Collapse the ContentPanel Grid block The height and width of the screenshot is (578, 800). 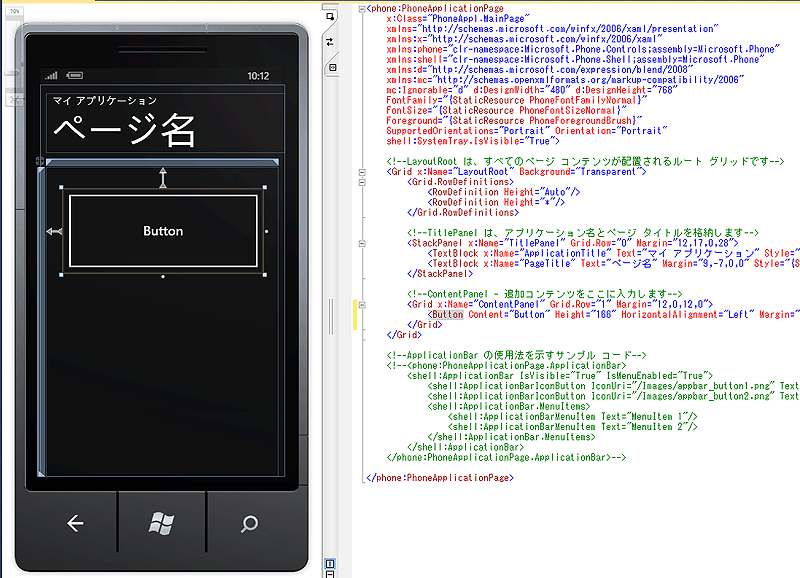point(362,305)
